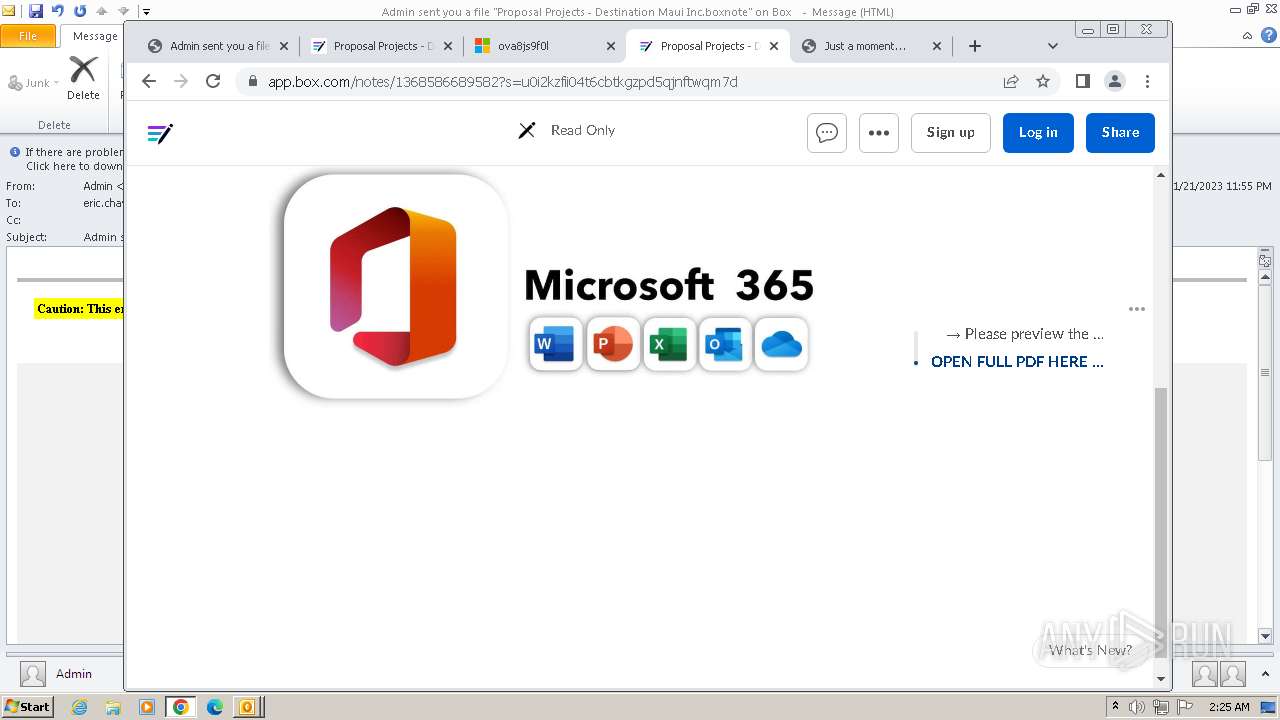The image size is (1280, 720).
Task: Open Junk dropdown in Outlook ribbon
Action: point(34,83)
